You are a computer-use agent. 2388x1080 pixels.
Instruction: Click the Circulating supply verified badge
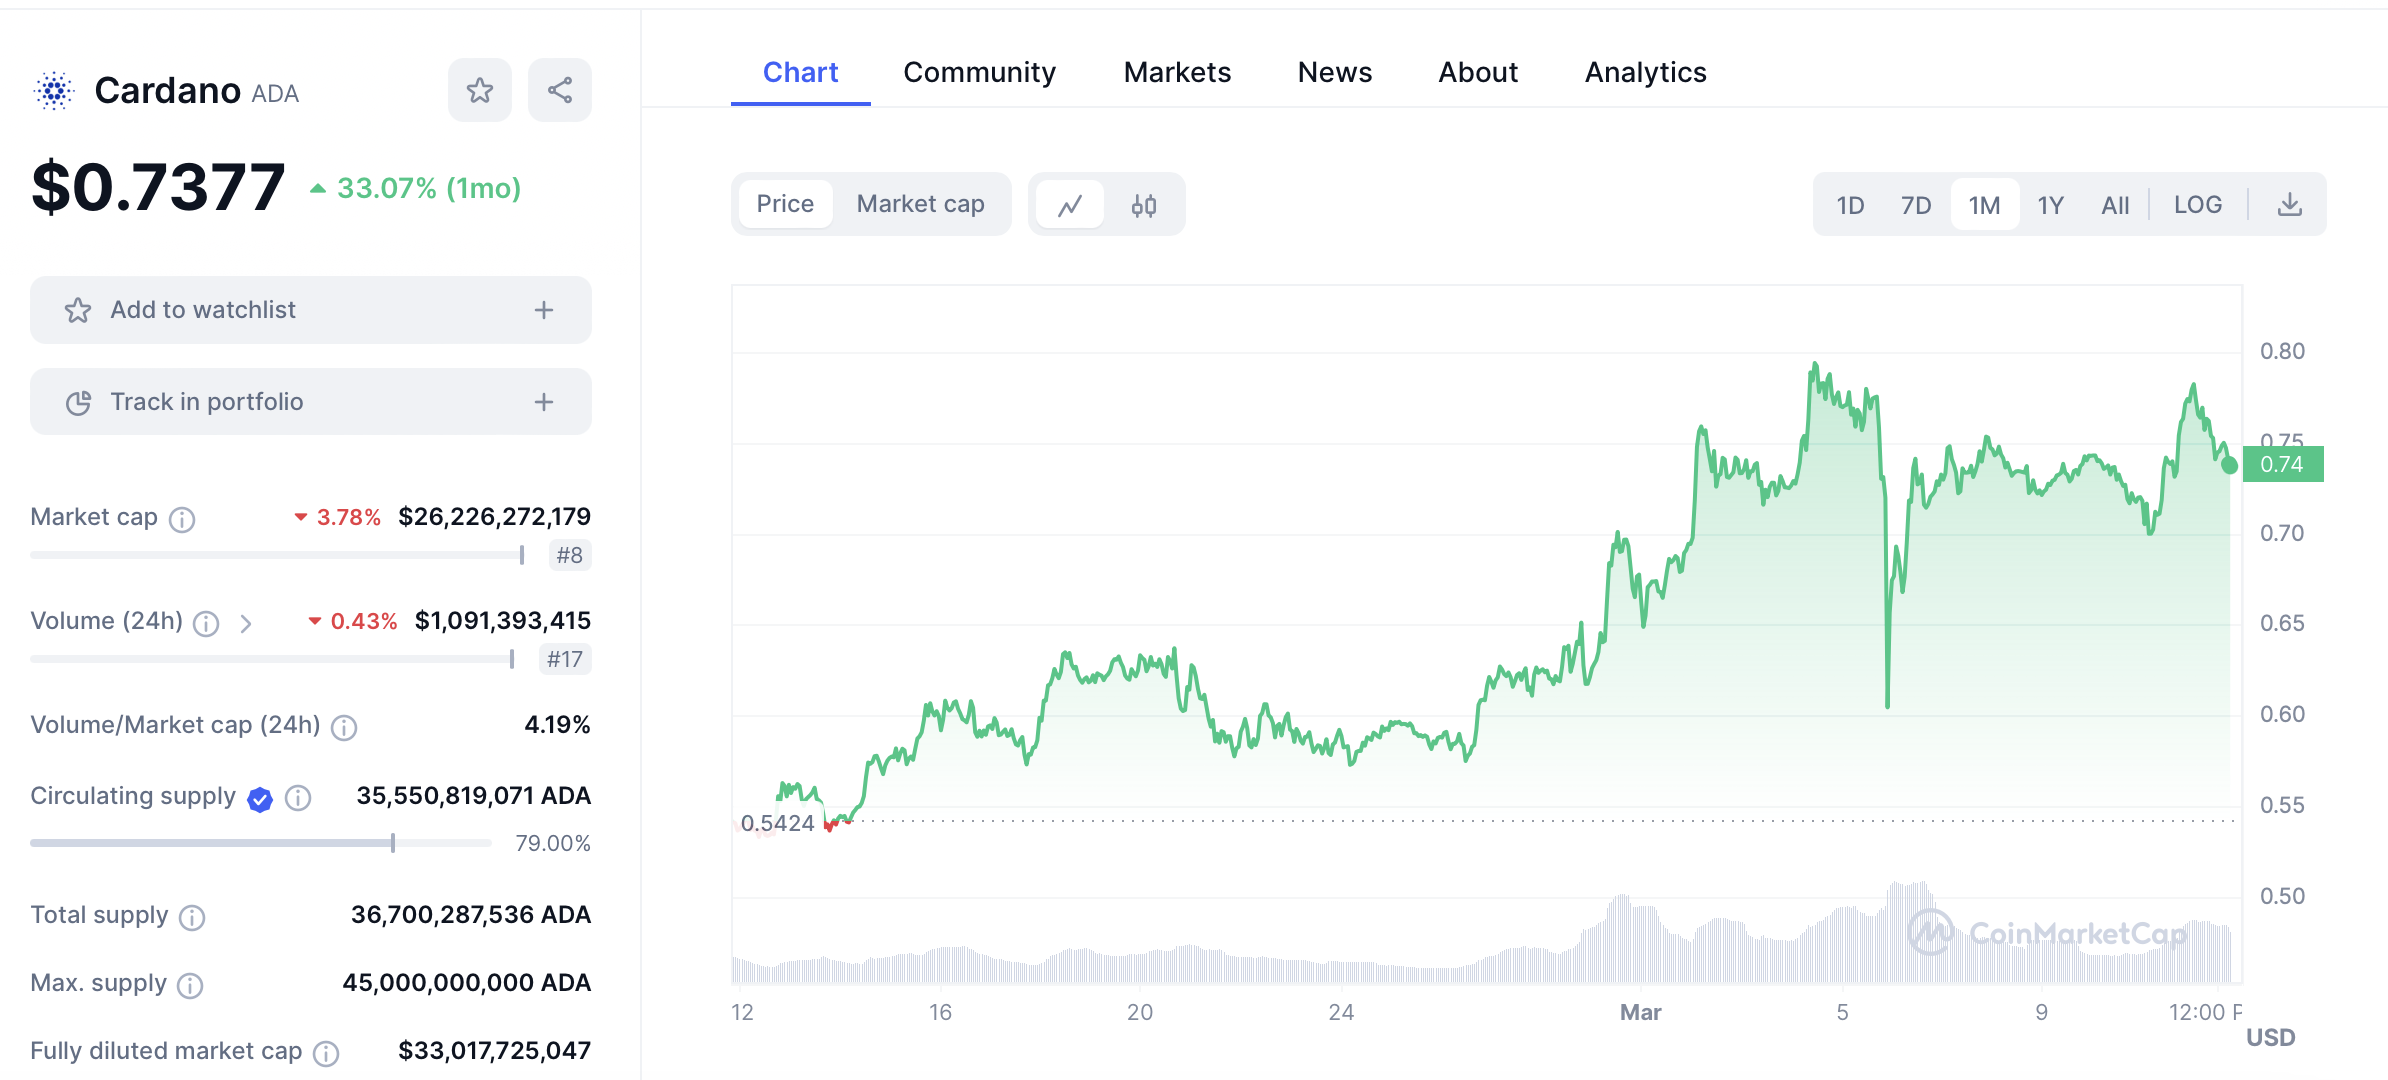point(260,799)
